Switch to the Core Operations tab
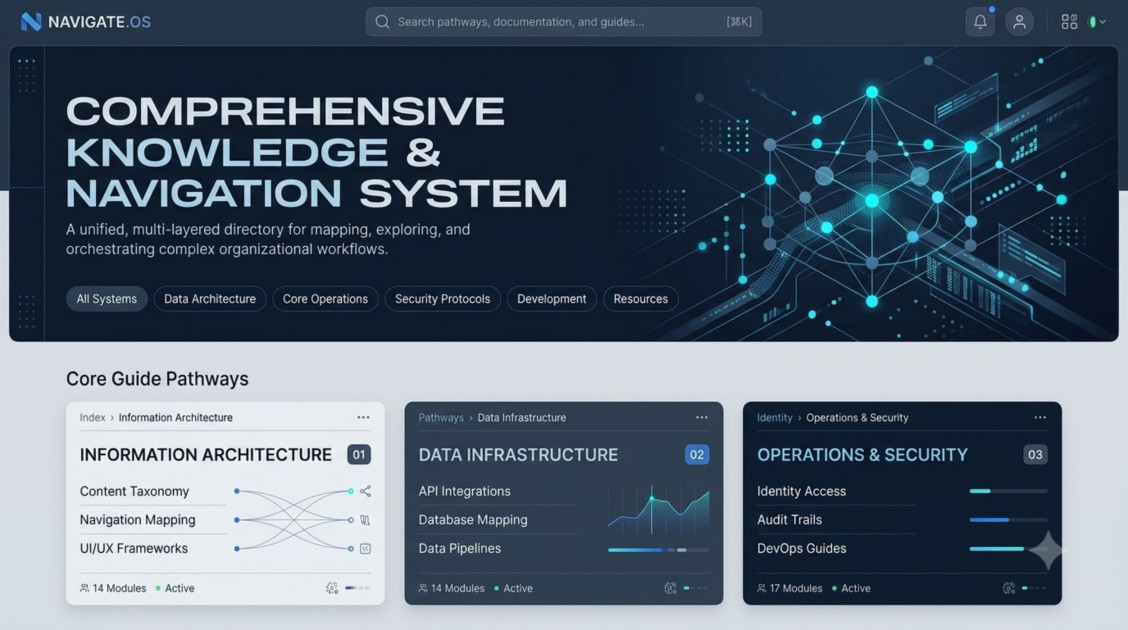The width and height of the screenshot is (1128, 630). pos(325,299)
